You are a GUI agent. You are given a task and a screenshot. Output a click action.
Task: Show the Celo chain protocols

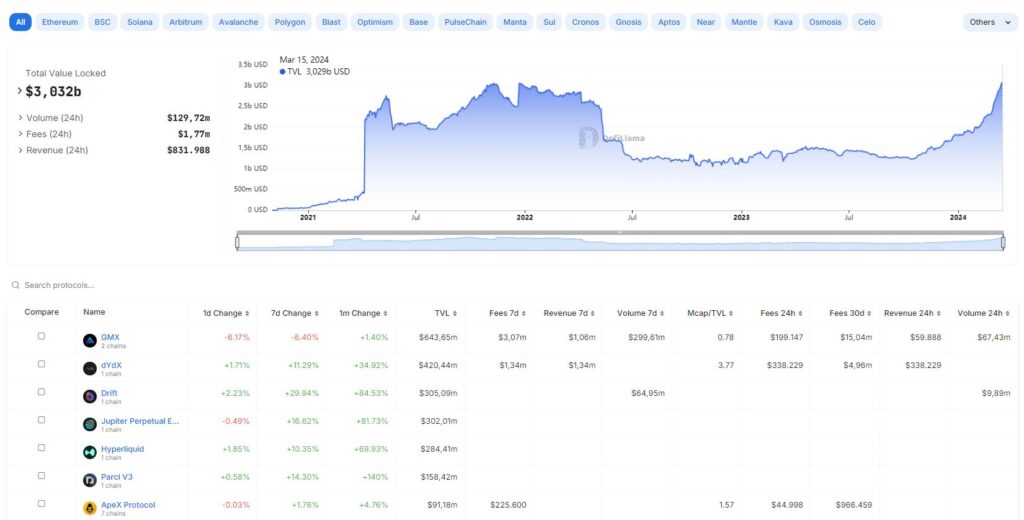(867, 22)
